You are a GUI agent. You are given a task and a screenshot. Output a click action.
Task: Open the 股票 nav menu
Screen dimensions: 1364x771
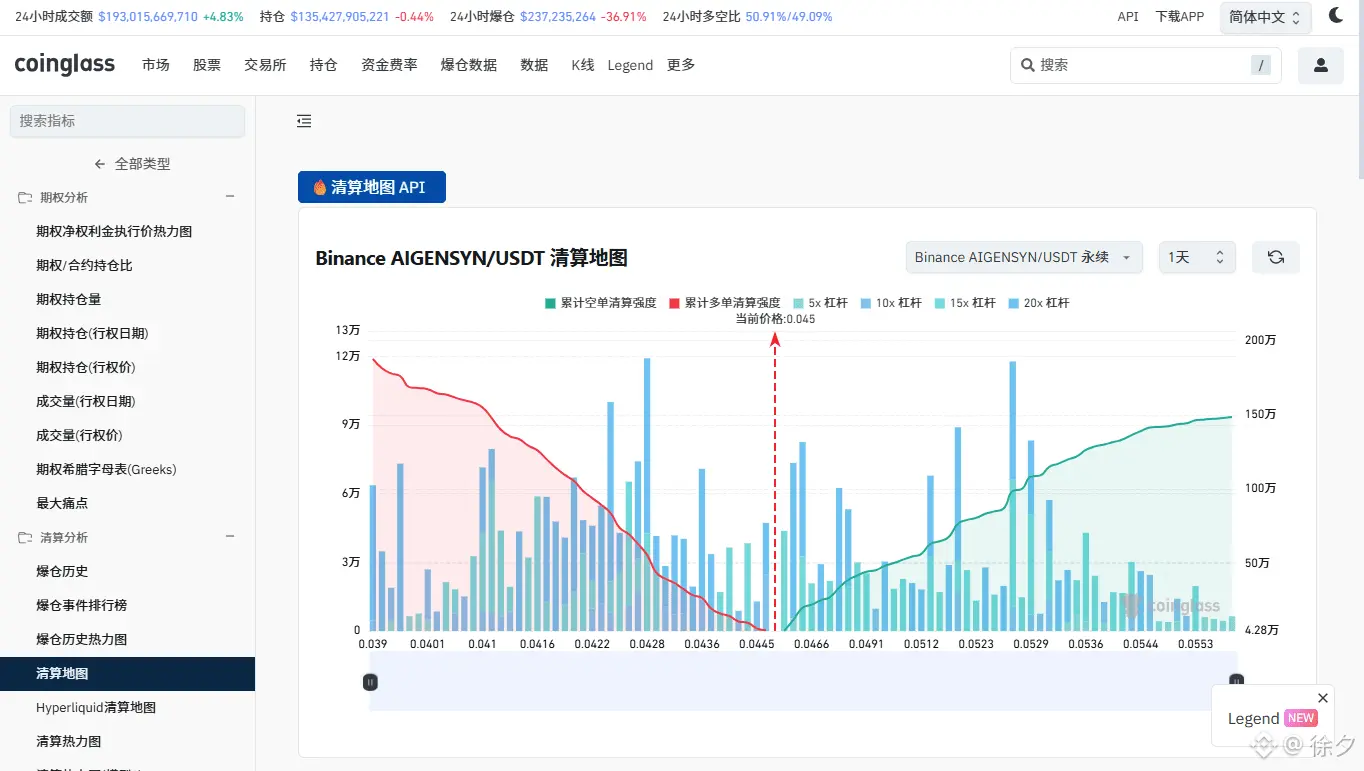coord(207,65)
